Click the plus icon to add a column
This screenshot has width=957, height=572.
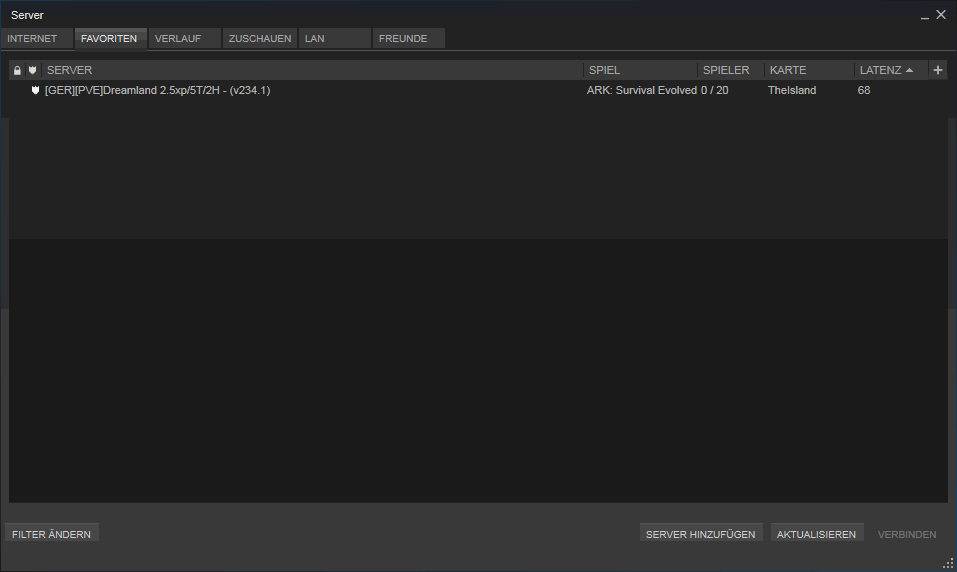937,70
